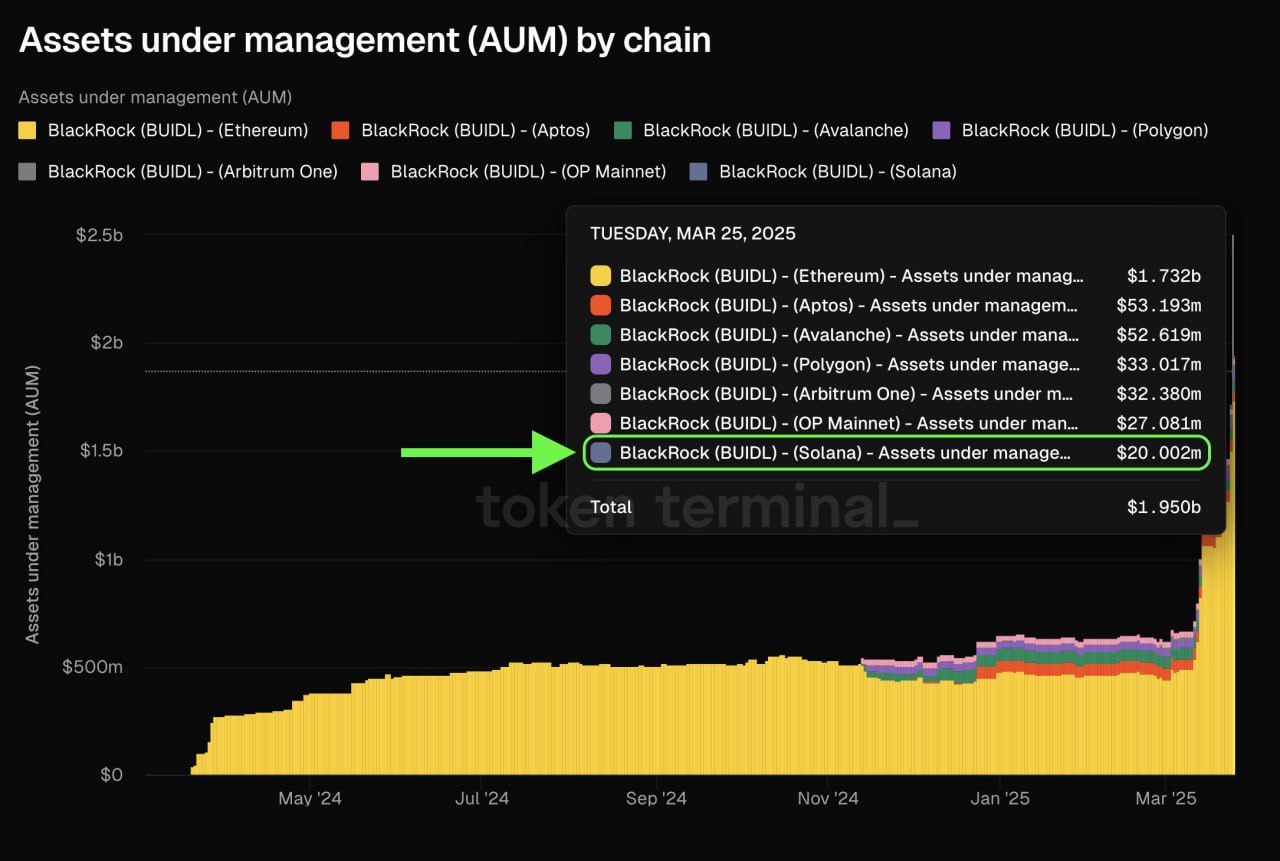Click the Nov '24 x-axis label
Screen dimensions: 1280x861
pyautogui.click(x=829, y=798)
